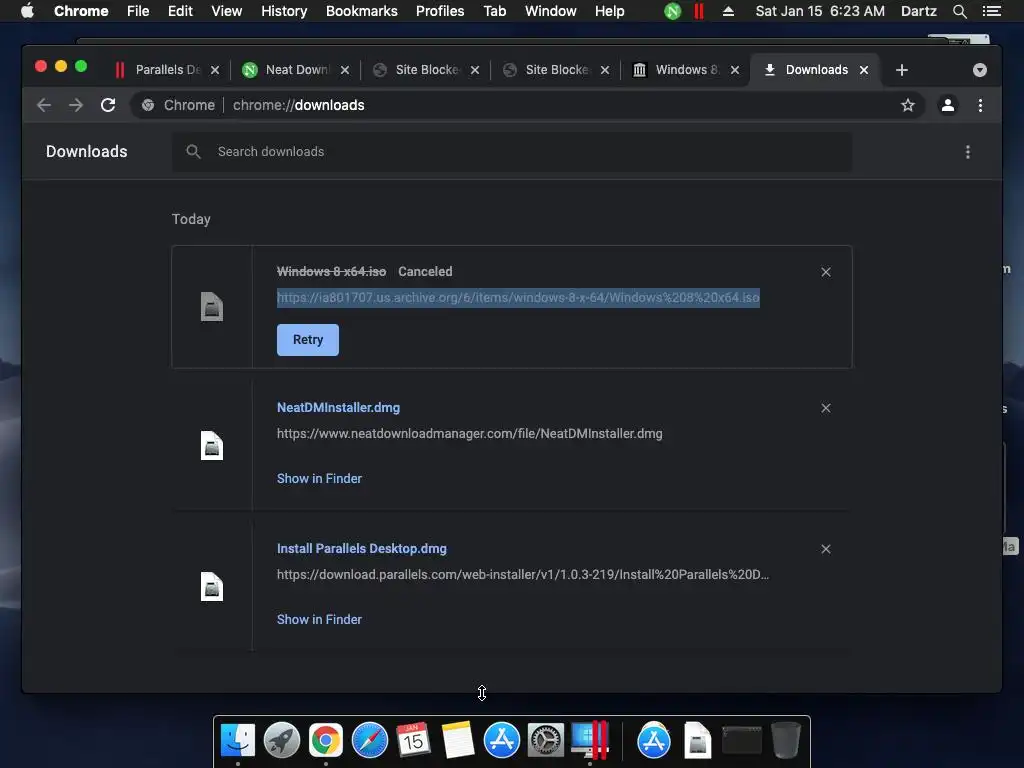The width and height of the screenshot is (1024, 768).
Task: Click the file icon of NeatDMInstaller.dmg
Action: [x=212, y=446]
